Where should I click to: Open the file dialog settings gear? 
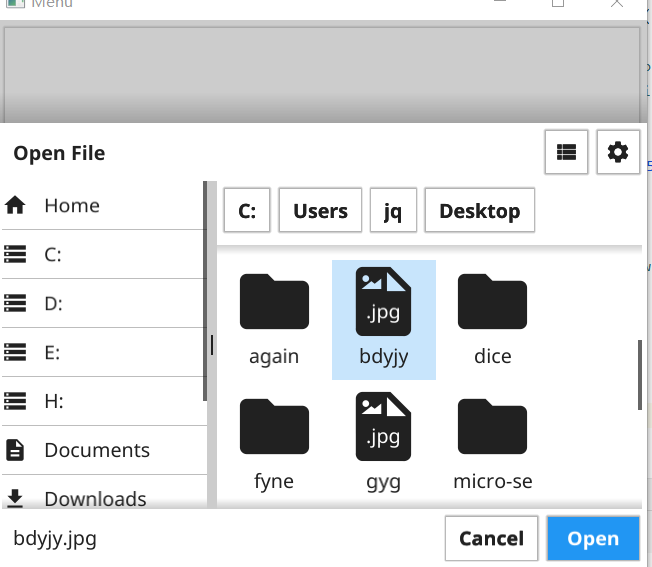[x=618, y=152]
